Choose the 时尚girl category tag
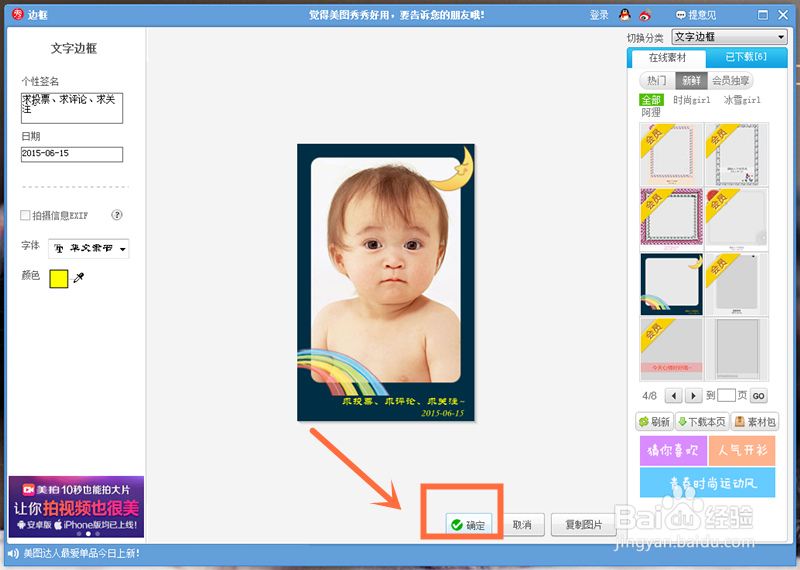 coord(691,100)
